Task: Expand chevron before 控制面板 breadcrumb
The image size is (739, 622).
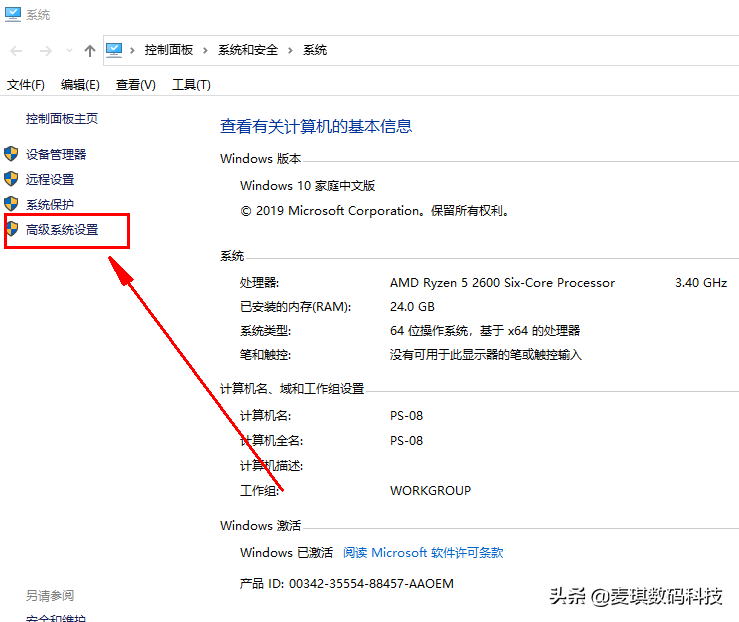Action: [x=132, y=50]
